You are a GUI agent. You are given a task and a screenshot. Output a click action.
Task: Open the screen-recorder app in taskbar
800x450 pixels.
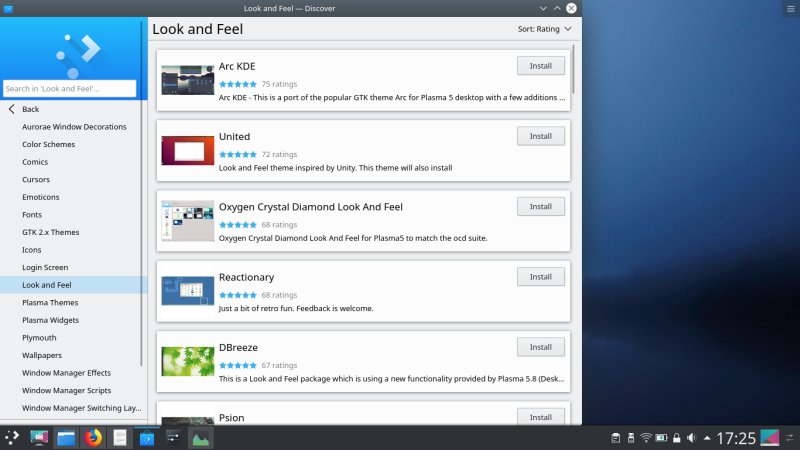[39, 438]
